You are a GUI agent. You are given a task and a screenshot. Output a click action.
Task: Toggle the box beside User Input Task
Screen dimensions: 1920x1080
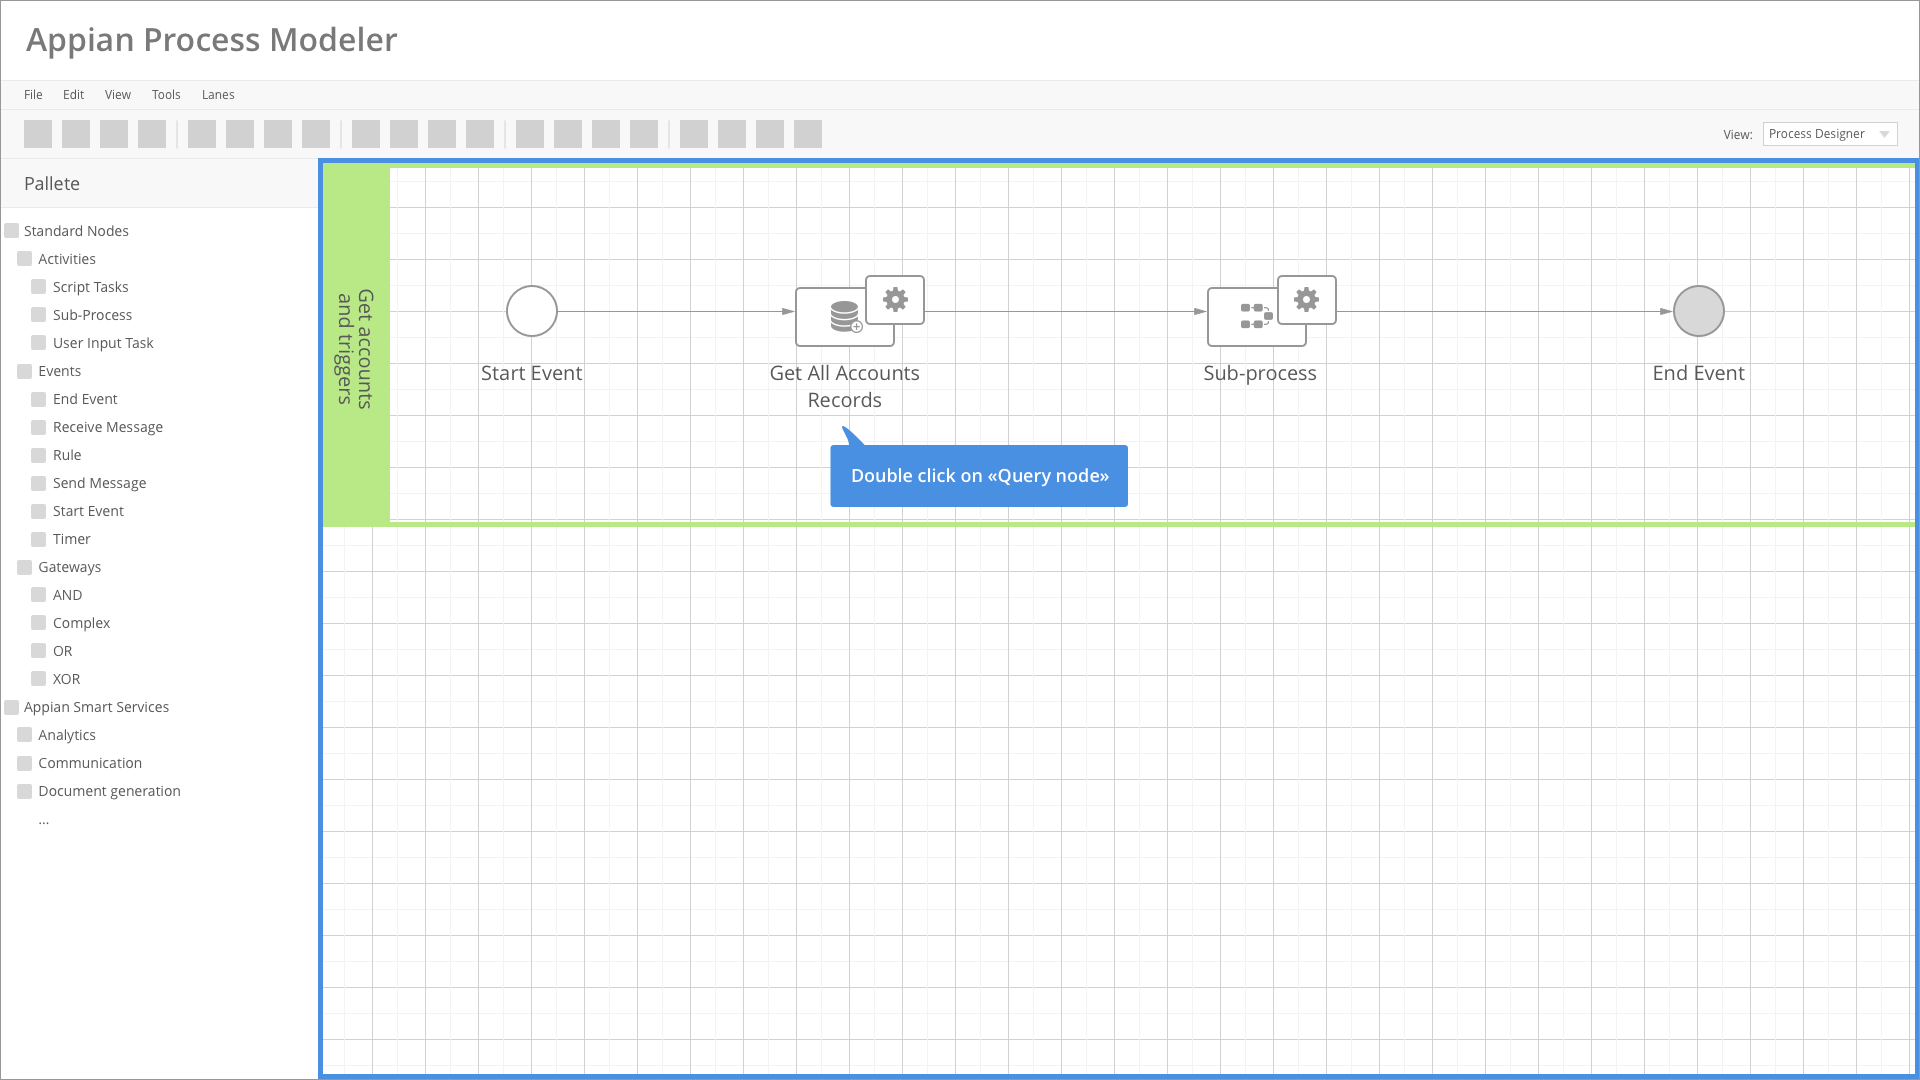click(x=38, y=343)
